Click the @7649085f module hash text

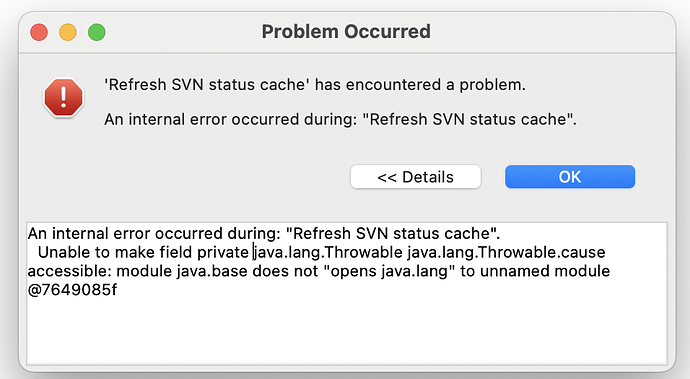[73, 290]
